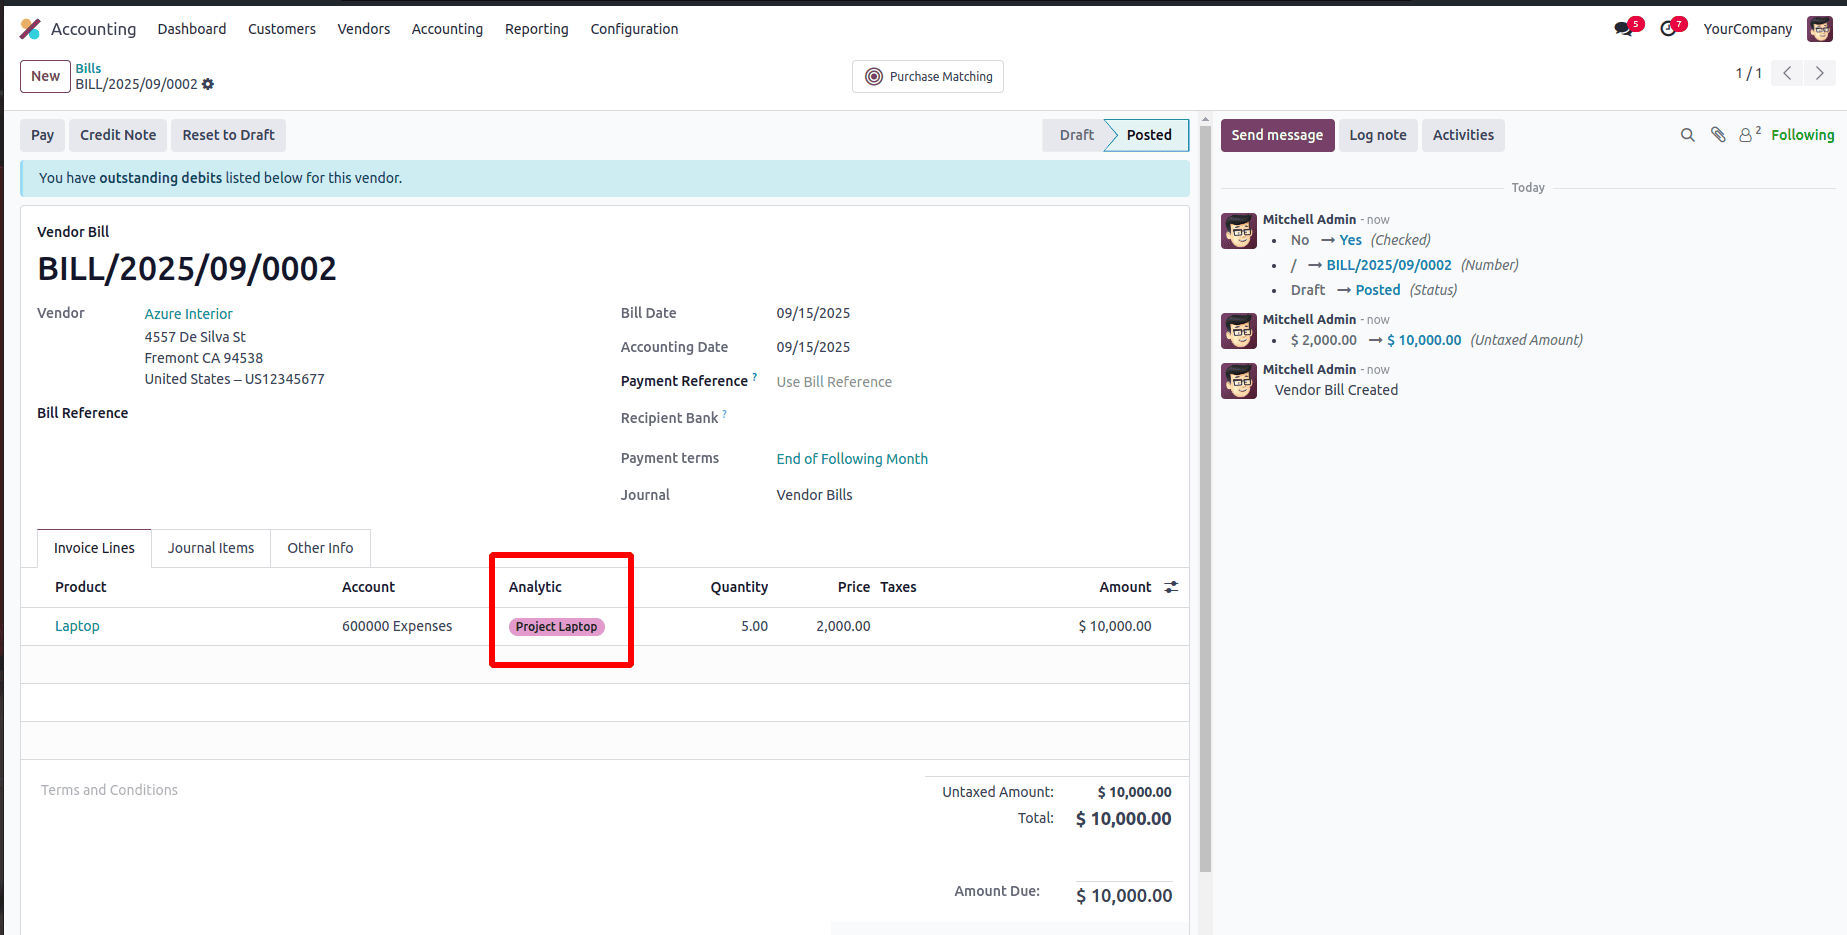Screen dimensions: 1847x935
Task: Switch to the Other Info tab
Action: [320, 548]
